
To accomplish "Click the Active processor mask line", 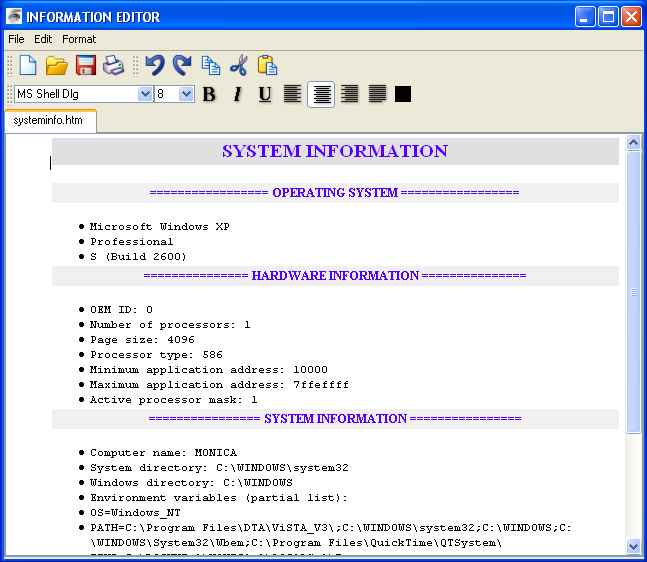I will click(174, 400).
